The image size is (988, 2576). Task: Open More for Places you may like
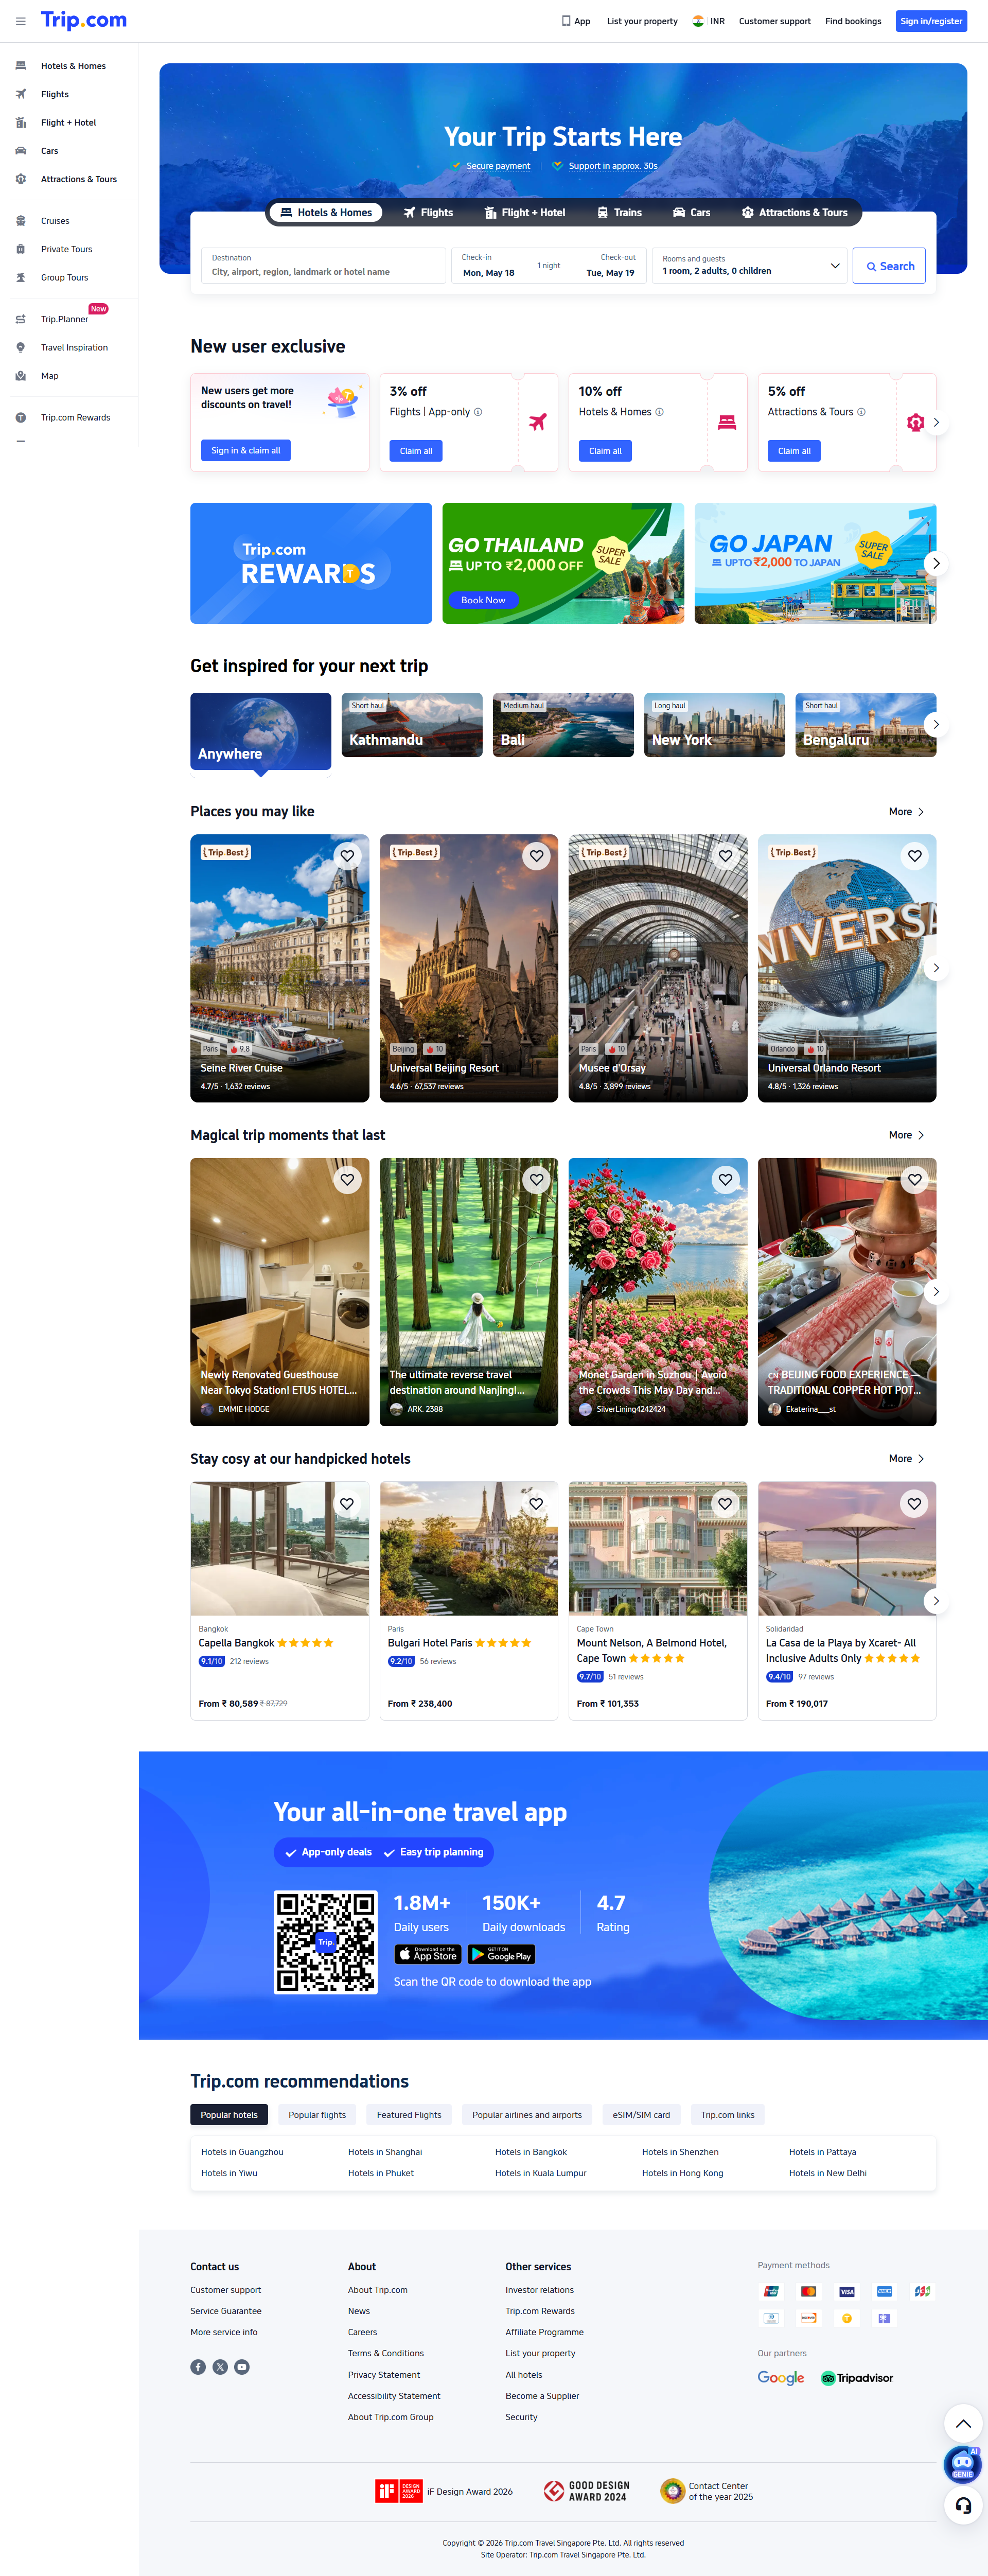pos(907,812)
